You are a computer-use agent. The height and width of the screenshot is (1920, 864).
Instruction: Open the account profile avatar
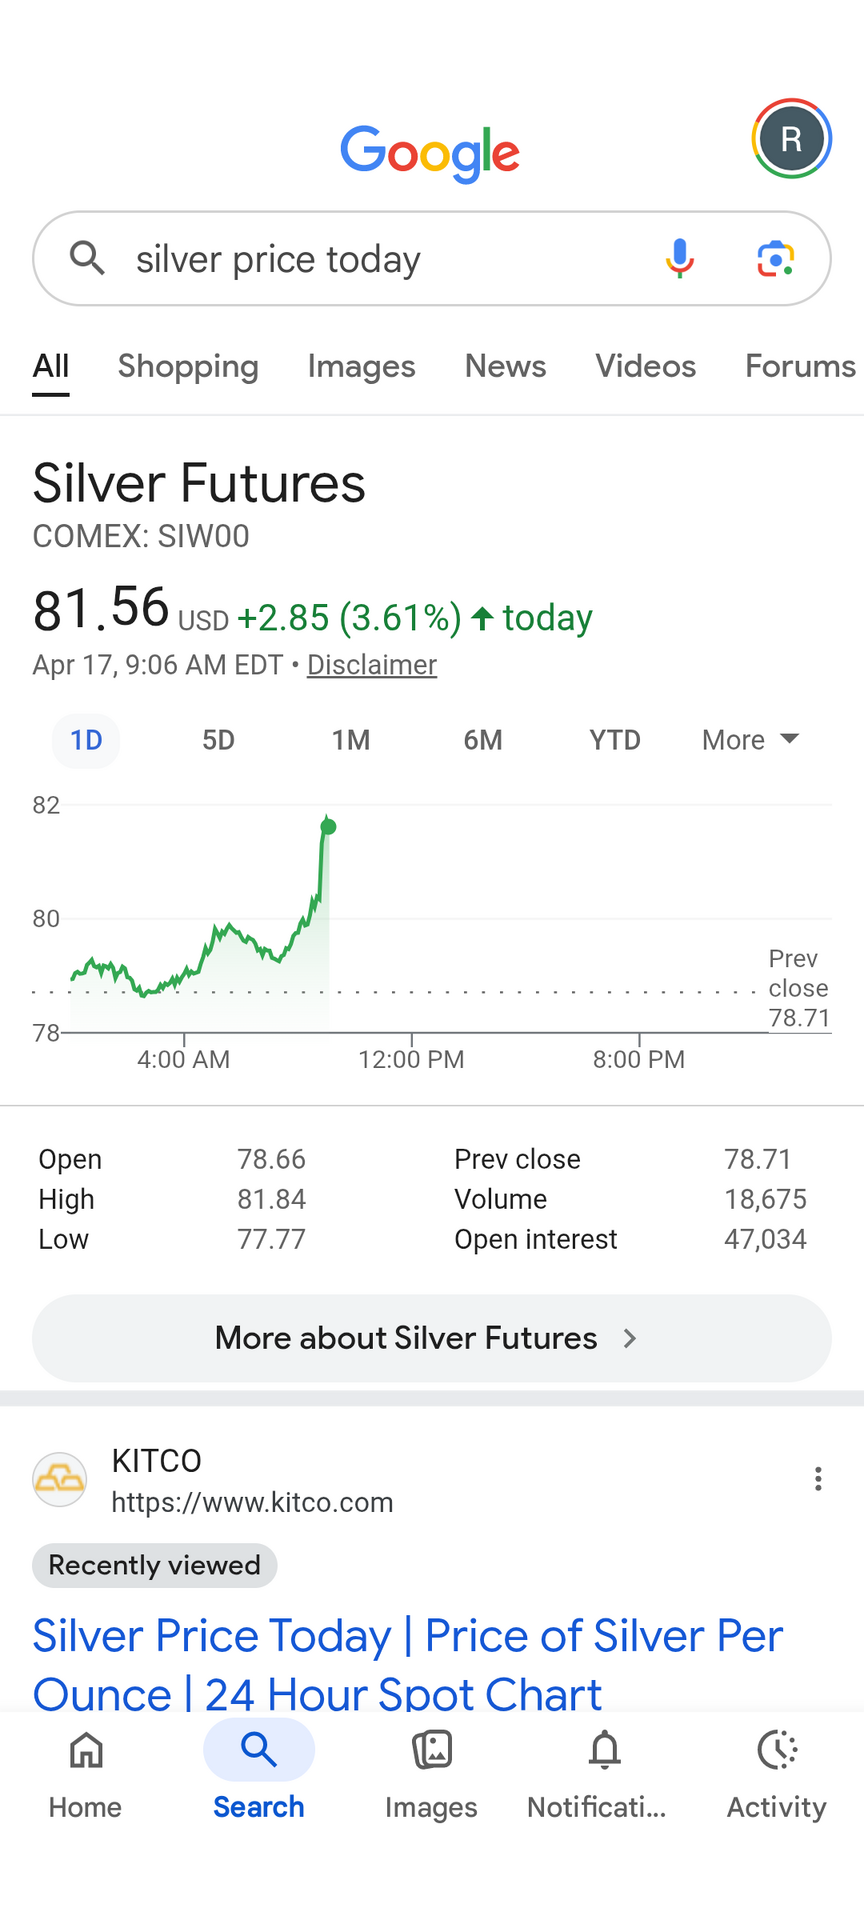pos(791,139)
